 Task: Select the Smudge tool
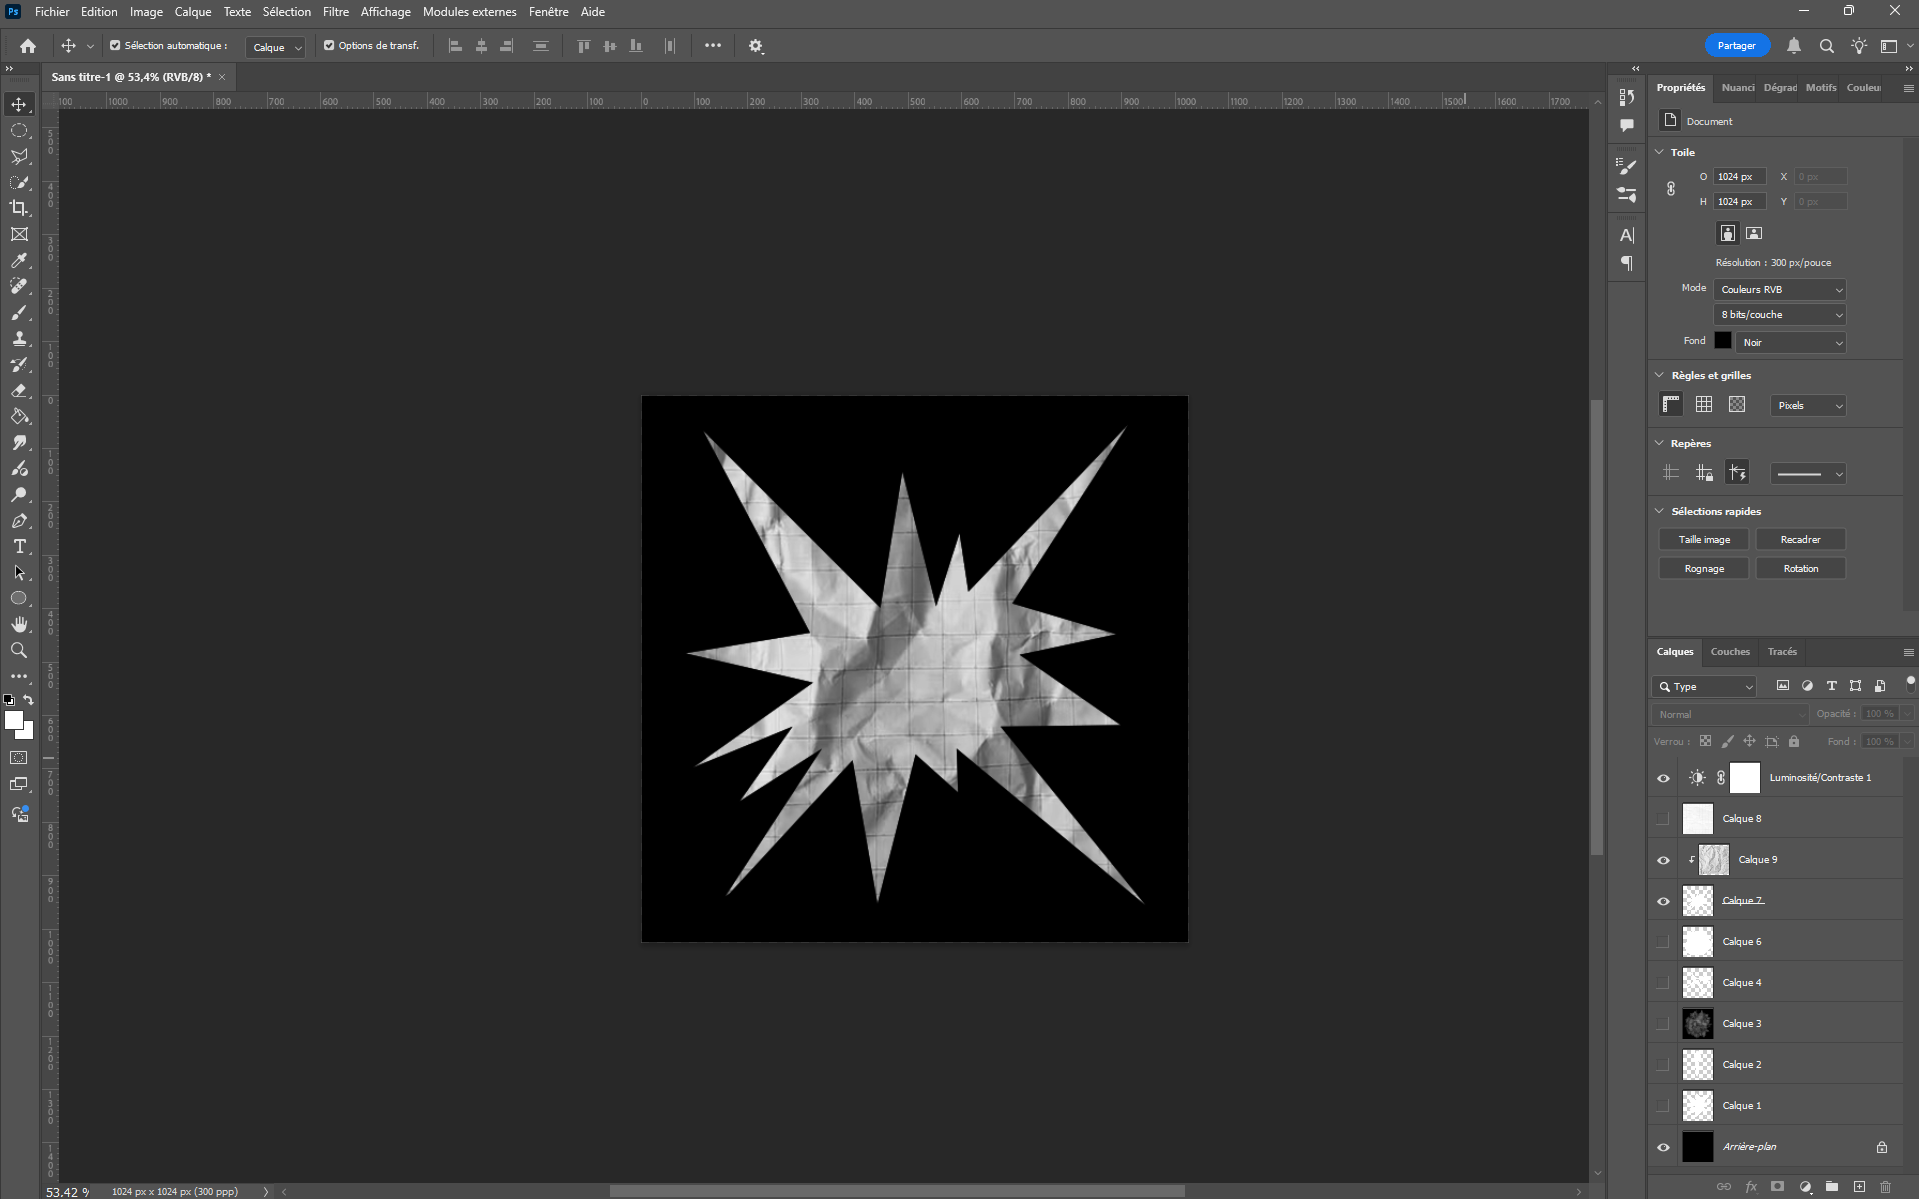(19, 442)
